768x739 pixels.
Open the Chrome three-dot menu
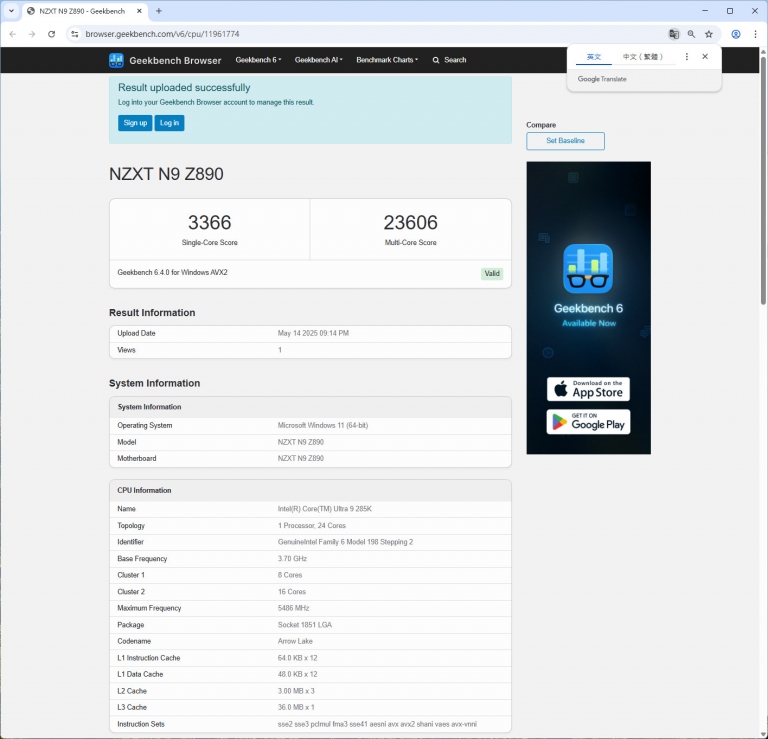(755, 34)
